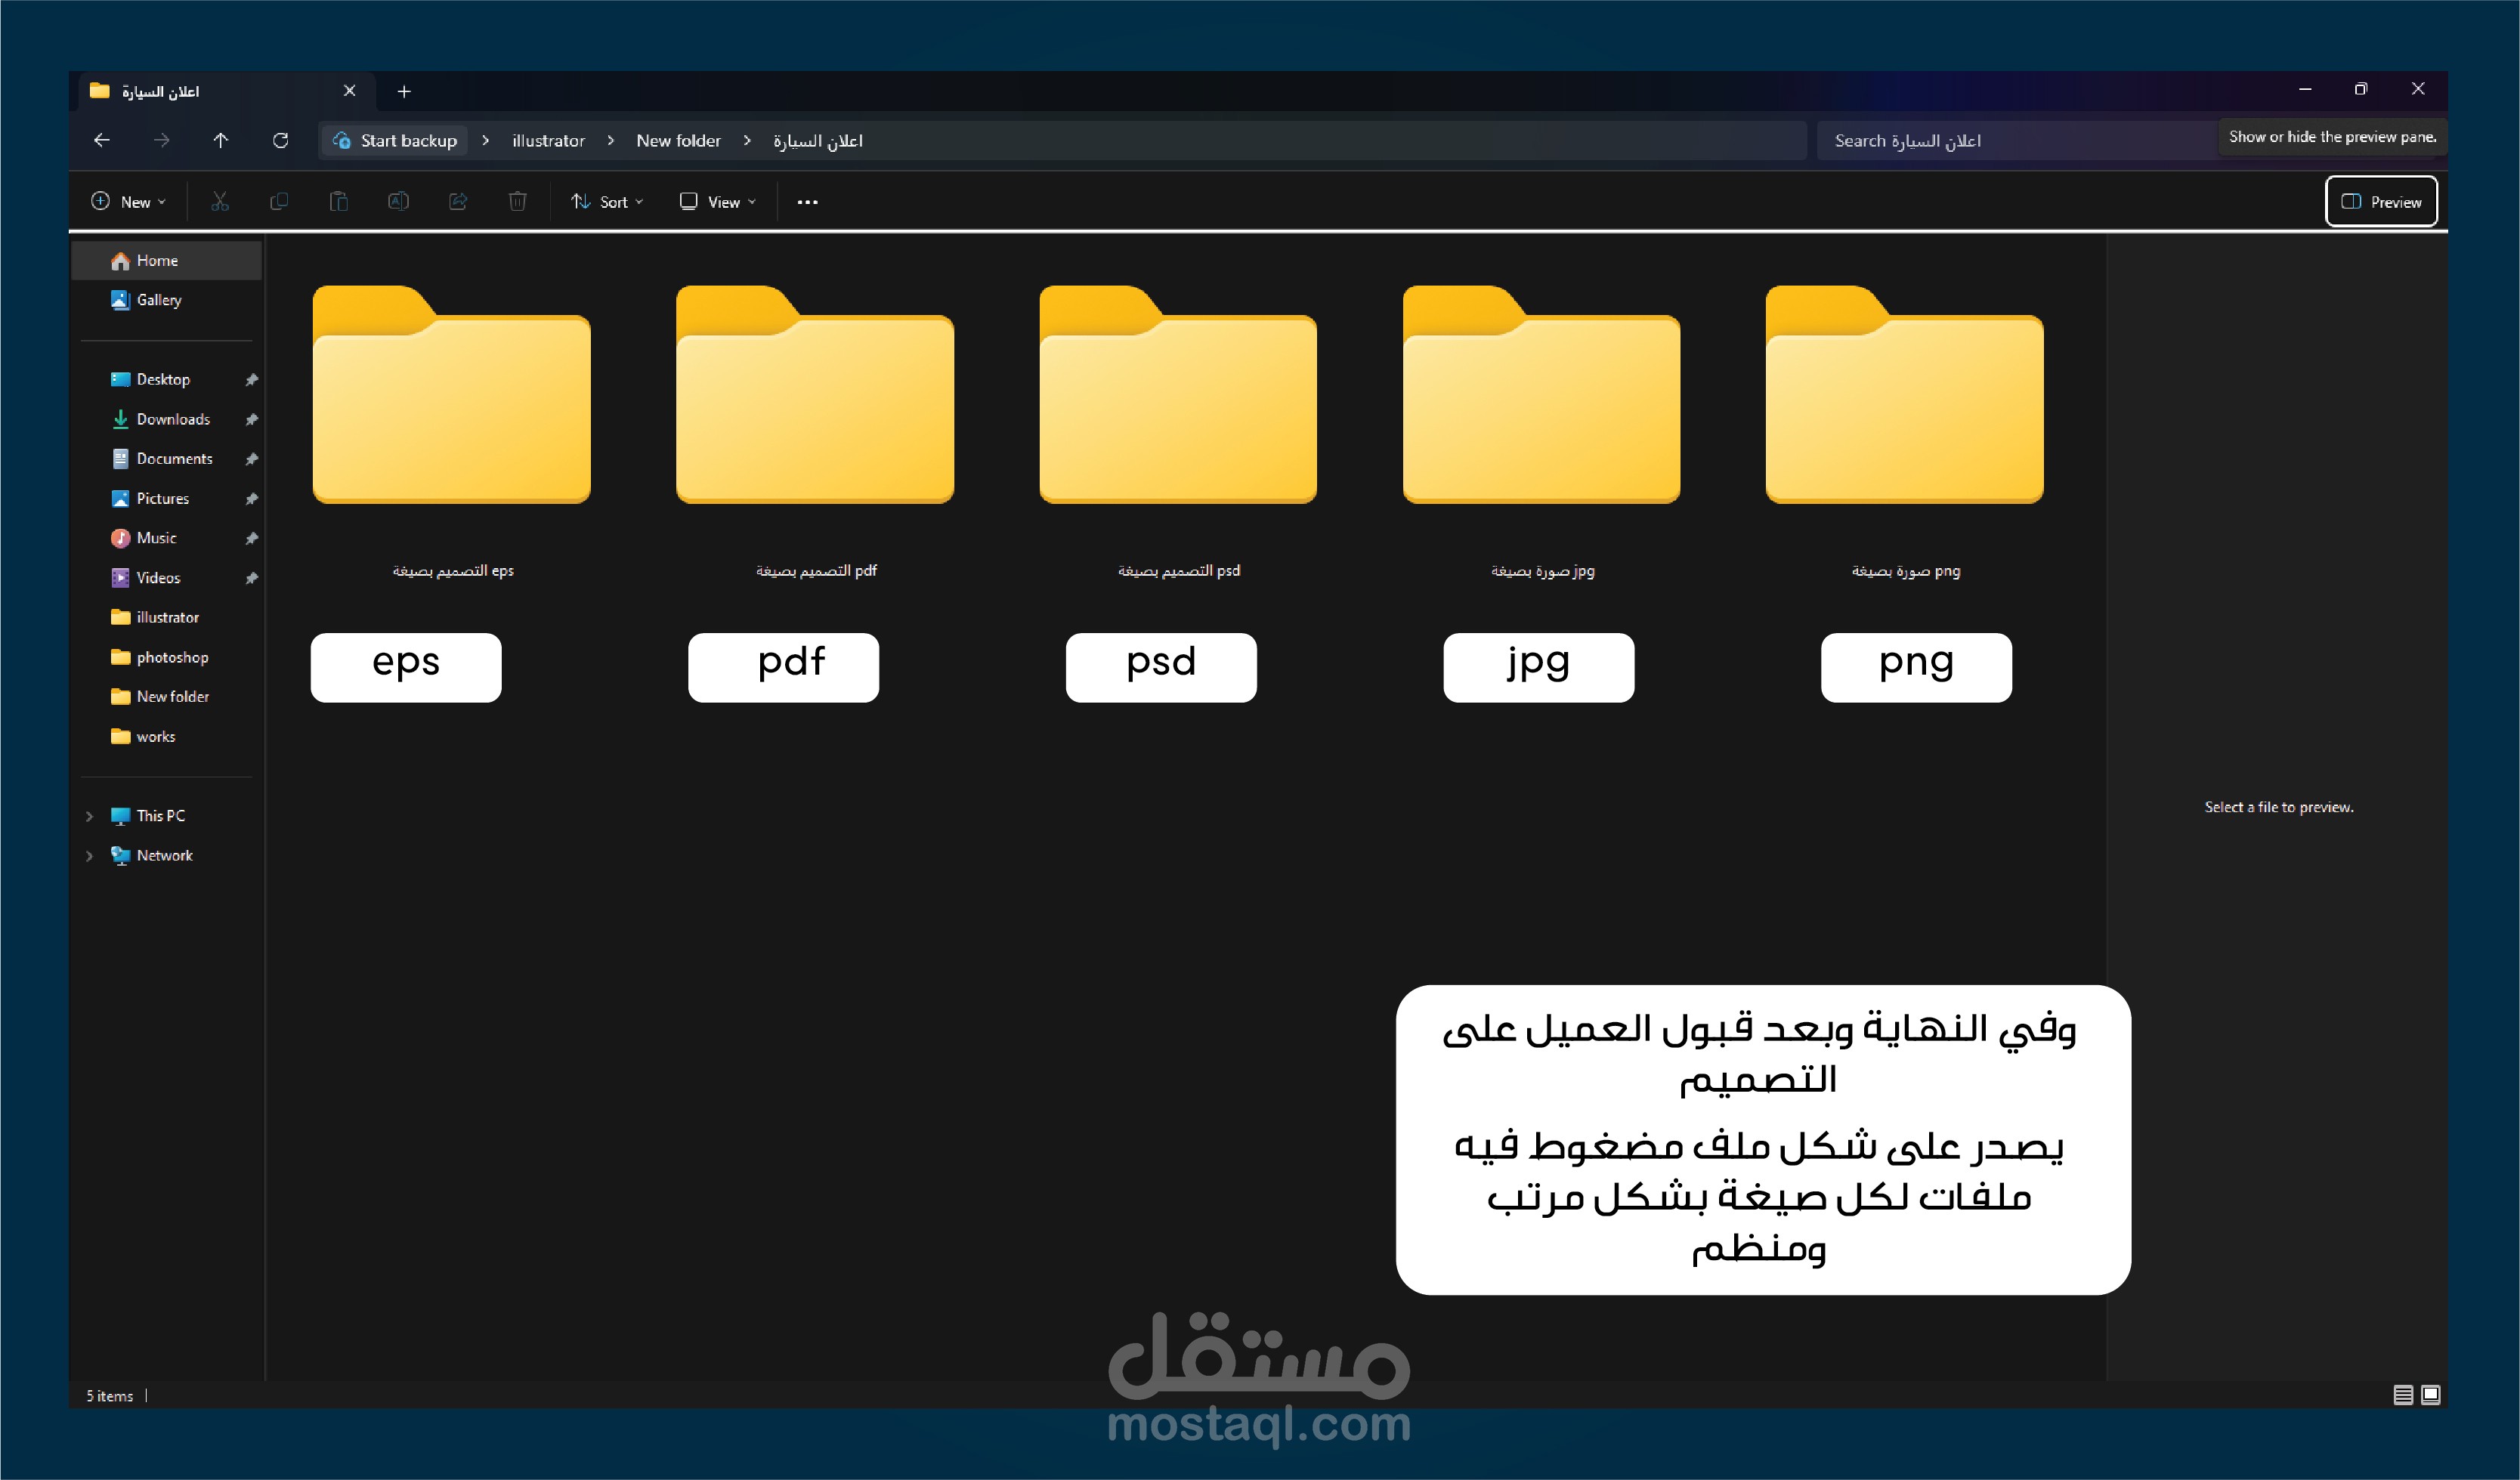The height and width of the screenshot is (1480, 2520).
Task: Open the New item dropdown
Action: pos(129,202)
